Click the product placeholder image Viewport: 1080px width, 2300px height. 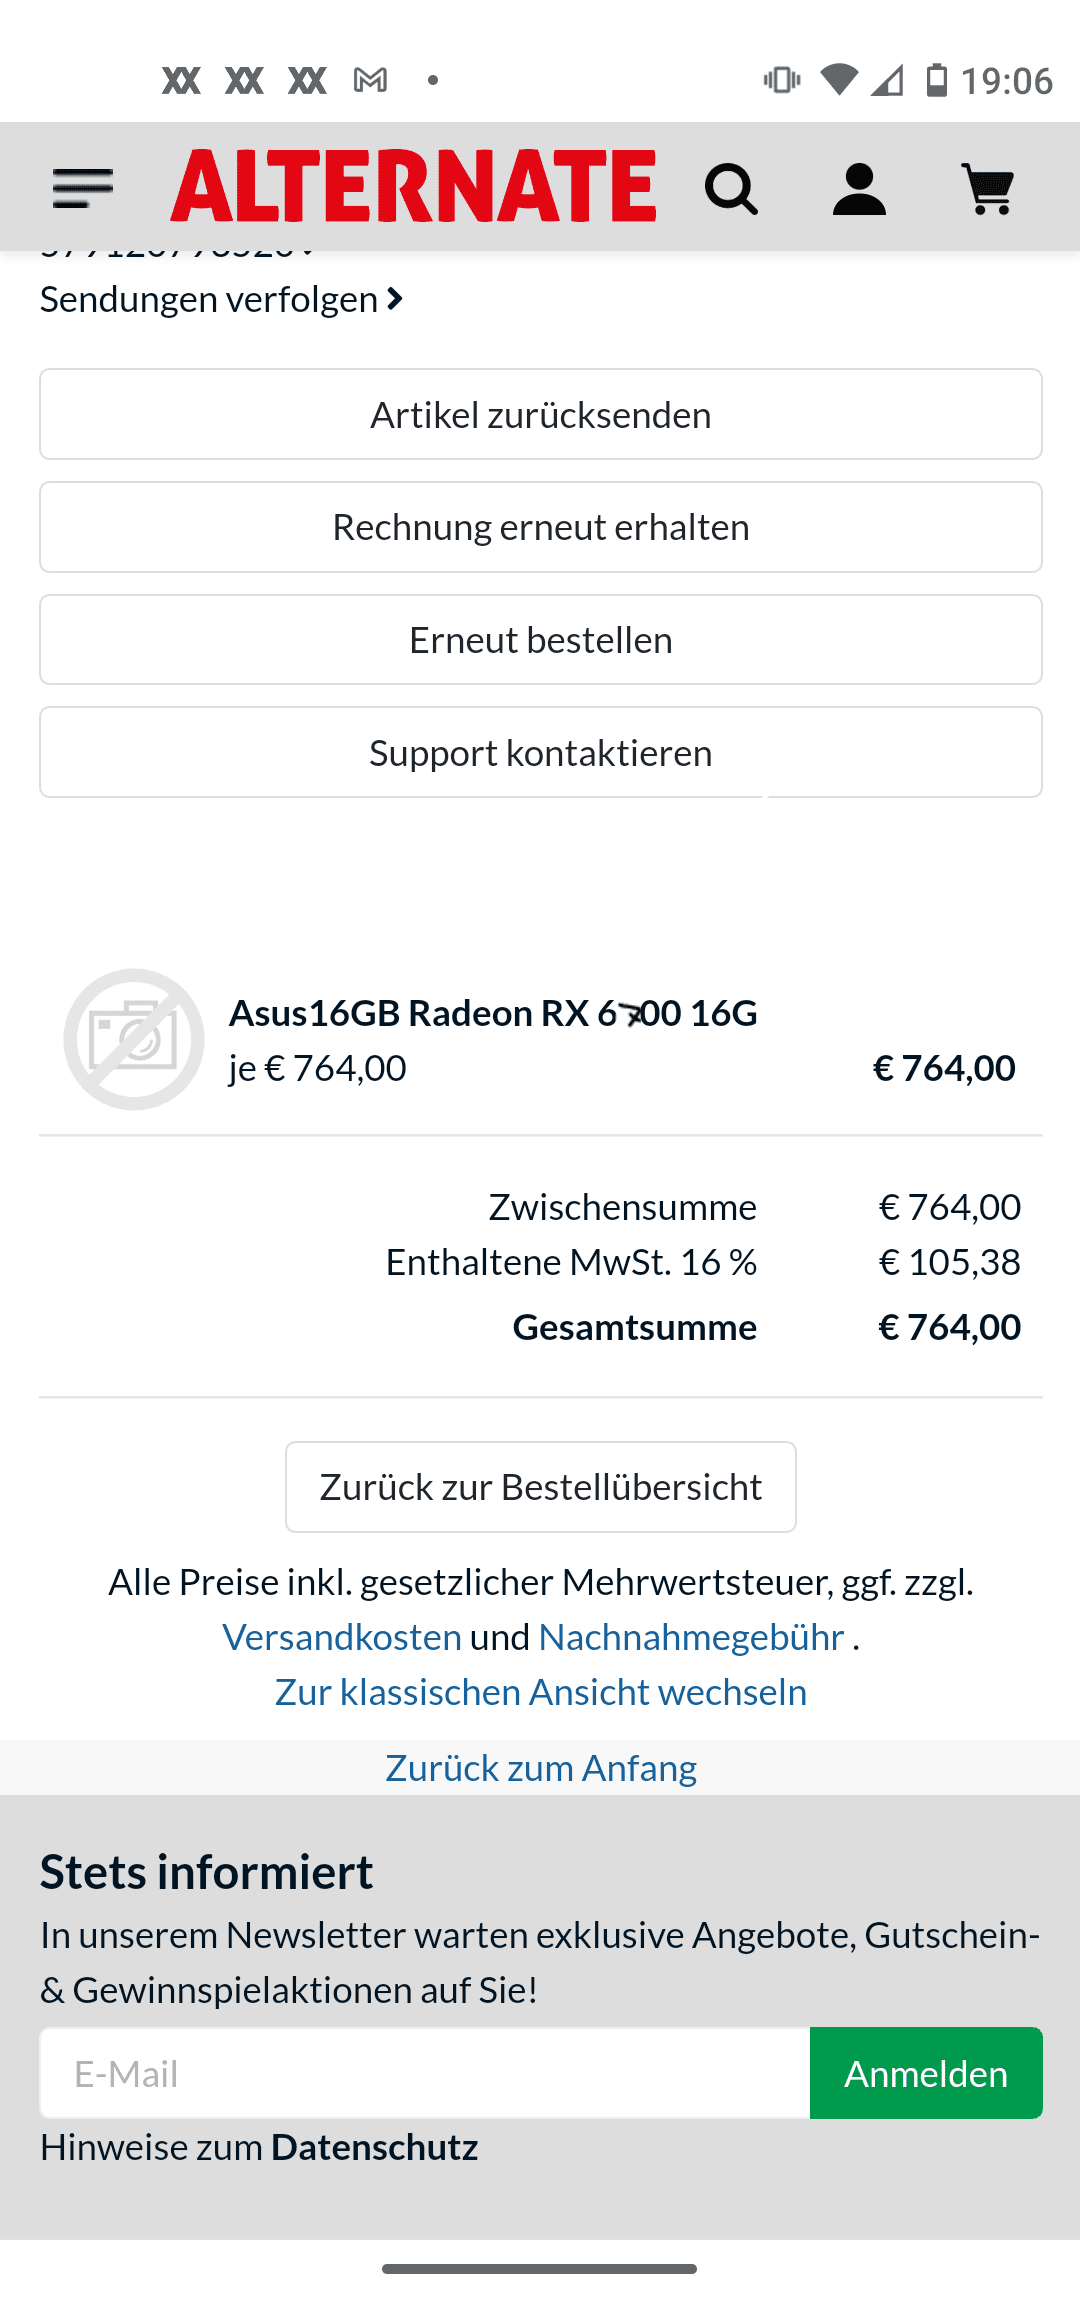(134, 1039)
